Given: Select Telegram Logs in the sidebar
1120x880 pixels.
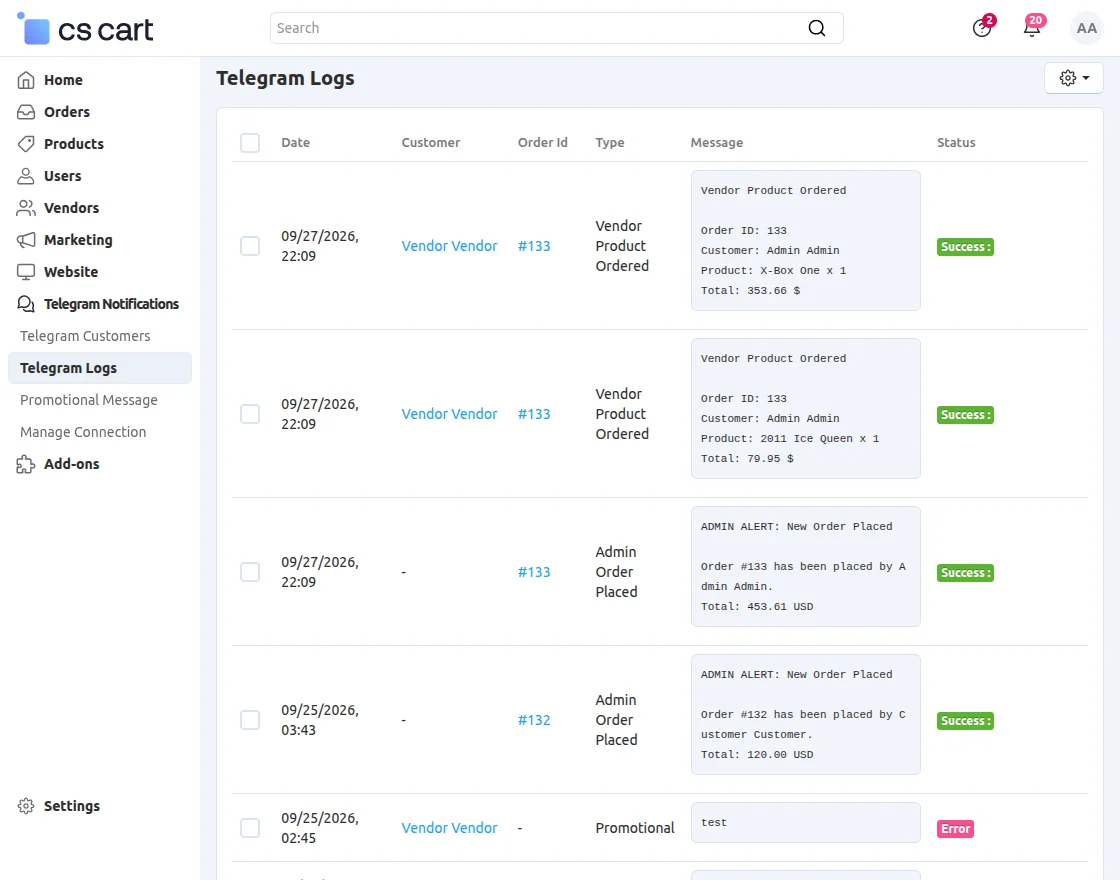Looking at the screenshot, I should pyautogui.click(x=100, y=368).
